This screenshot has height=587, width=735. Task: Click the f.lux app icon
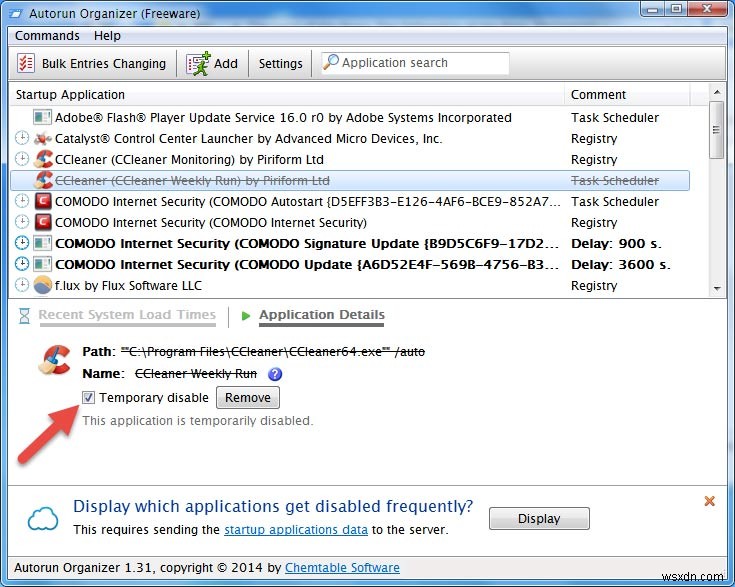click(x=43, y=285)
